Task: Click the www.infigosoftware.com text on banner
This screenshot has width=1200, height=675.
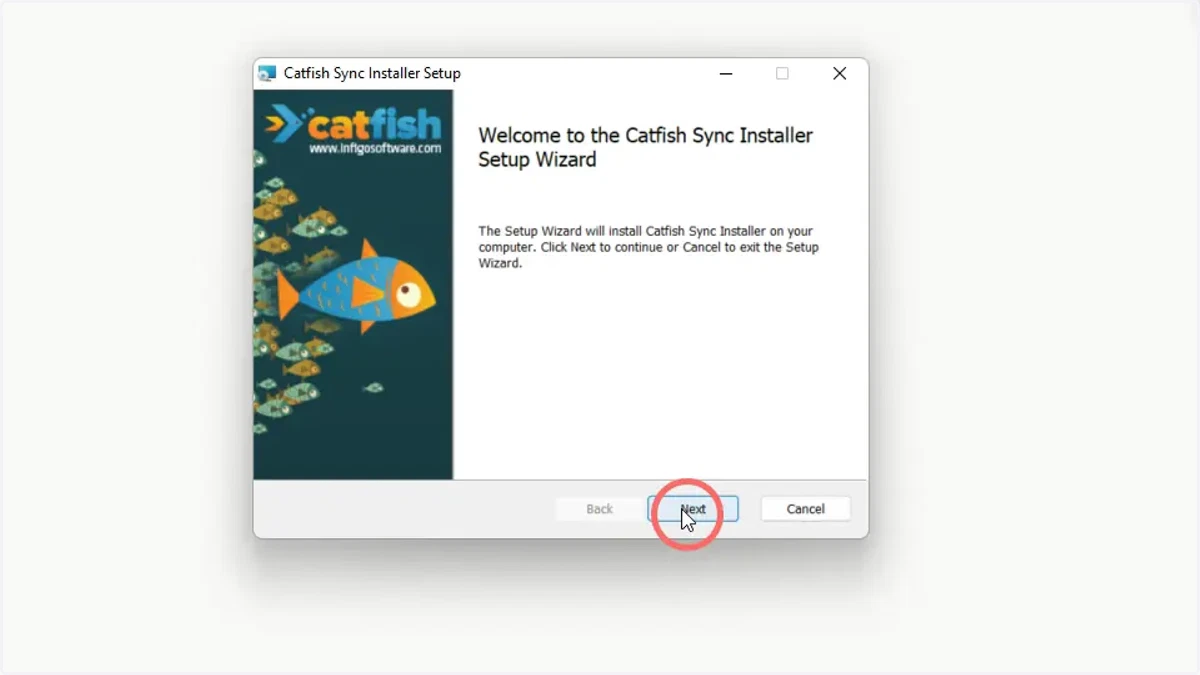Action: (x=375, y=148)
